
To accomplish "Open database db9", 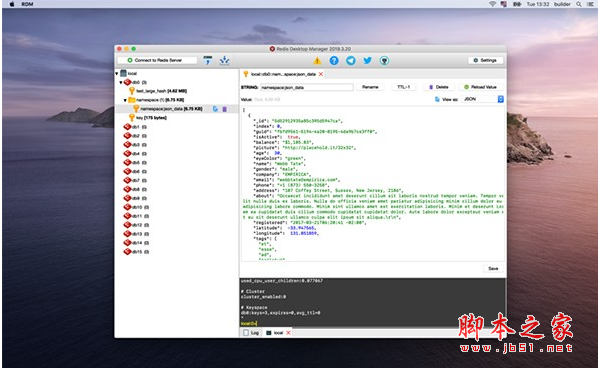I will tap(135, 198).
